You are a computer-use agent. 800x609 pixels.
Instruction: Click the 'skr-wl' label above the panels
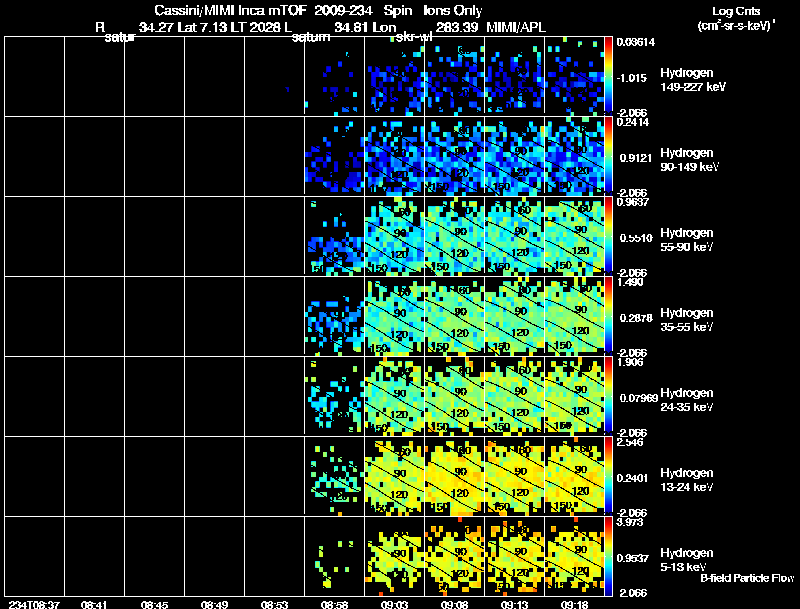(x=414, y=37)
